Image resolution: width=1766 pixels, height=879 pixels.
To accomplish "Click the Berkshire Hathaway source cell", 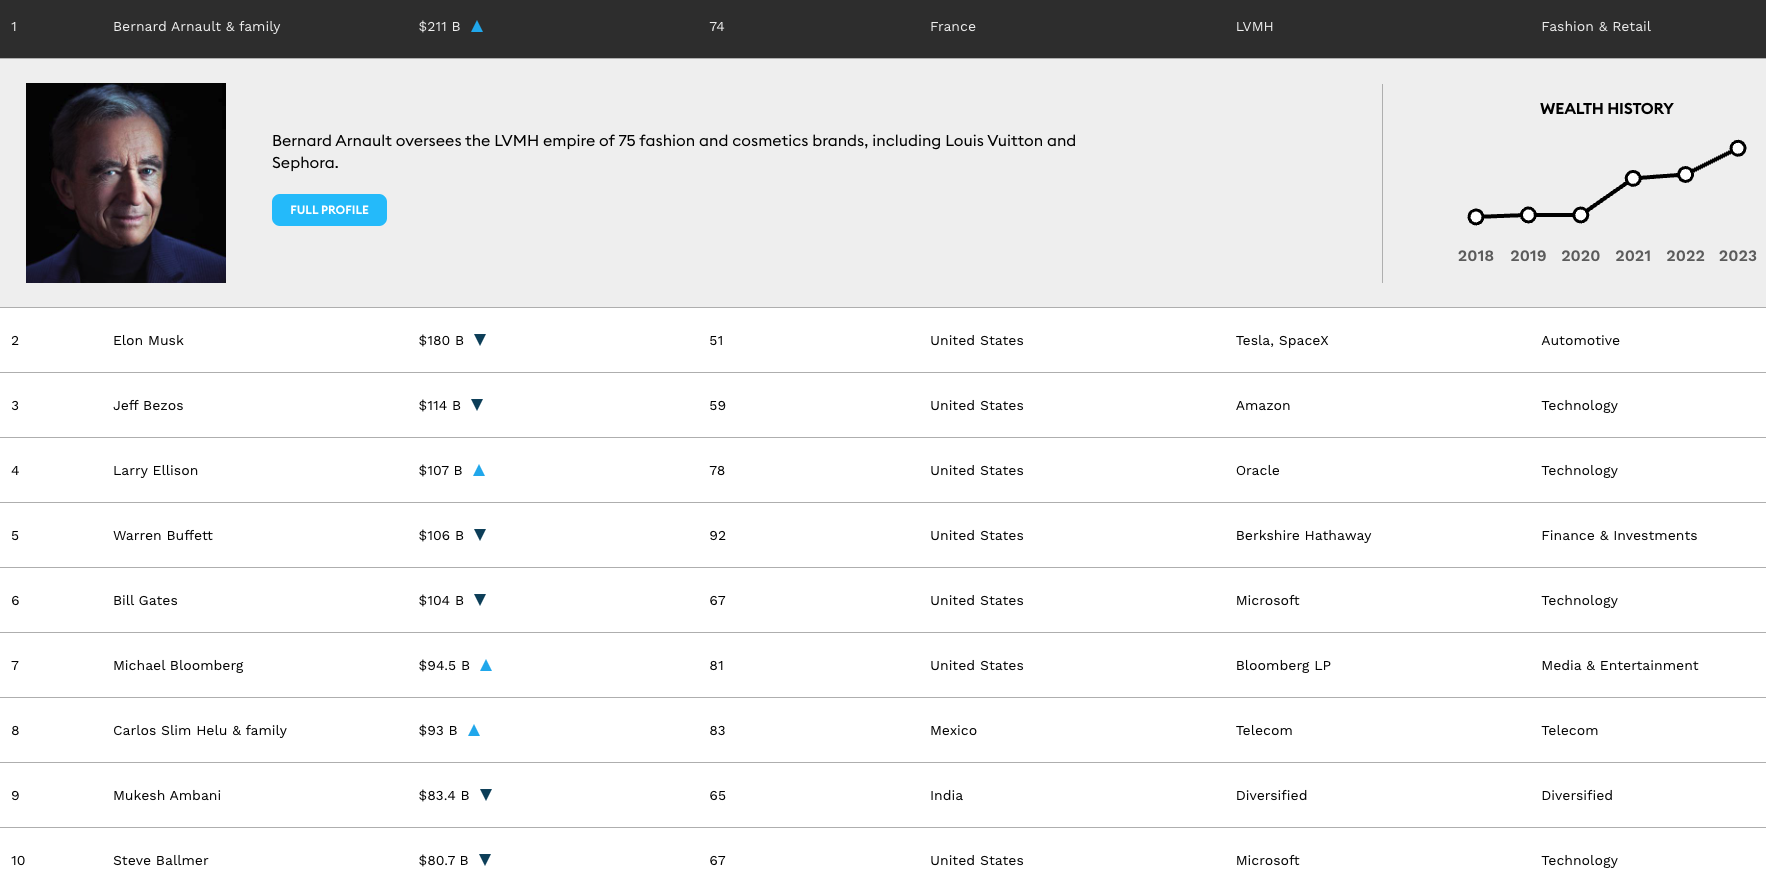I will pos(1303,536).
